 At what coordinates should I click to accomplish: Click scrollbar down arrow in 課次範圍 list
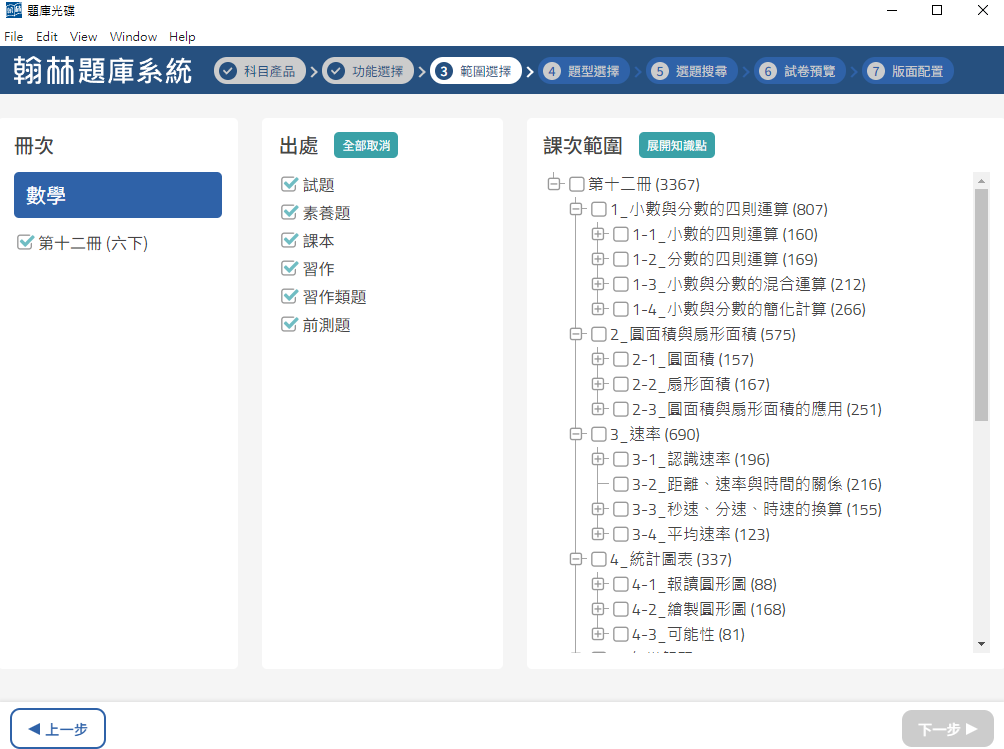coord(981,643)
